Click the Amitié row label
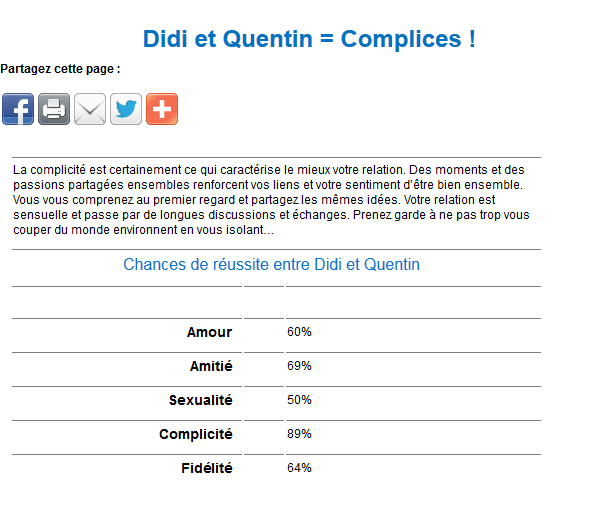Screen dimensions: 599x507 pos(211,366)
